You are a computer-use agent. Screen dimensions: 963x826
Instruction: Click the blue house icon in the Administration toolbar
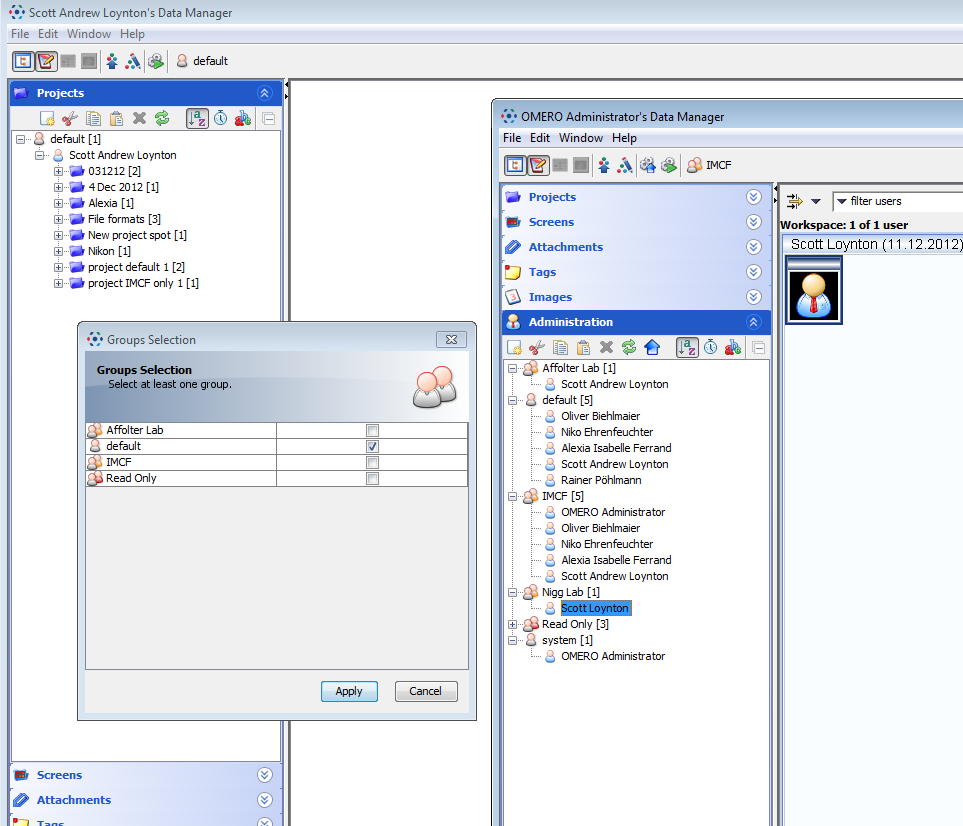pos(652,348)
